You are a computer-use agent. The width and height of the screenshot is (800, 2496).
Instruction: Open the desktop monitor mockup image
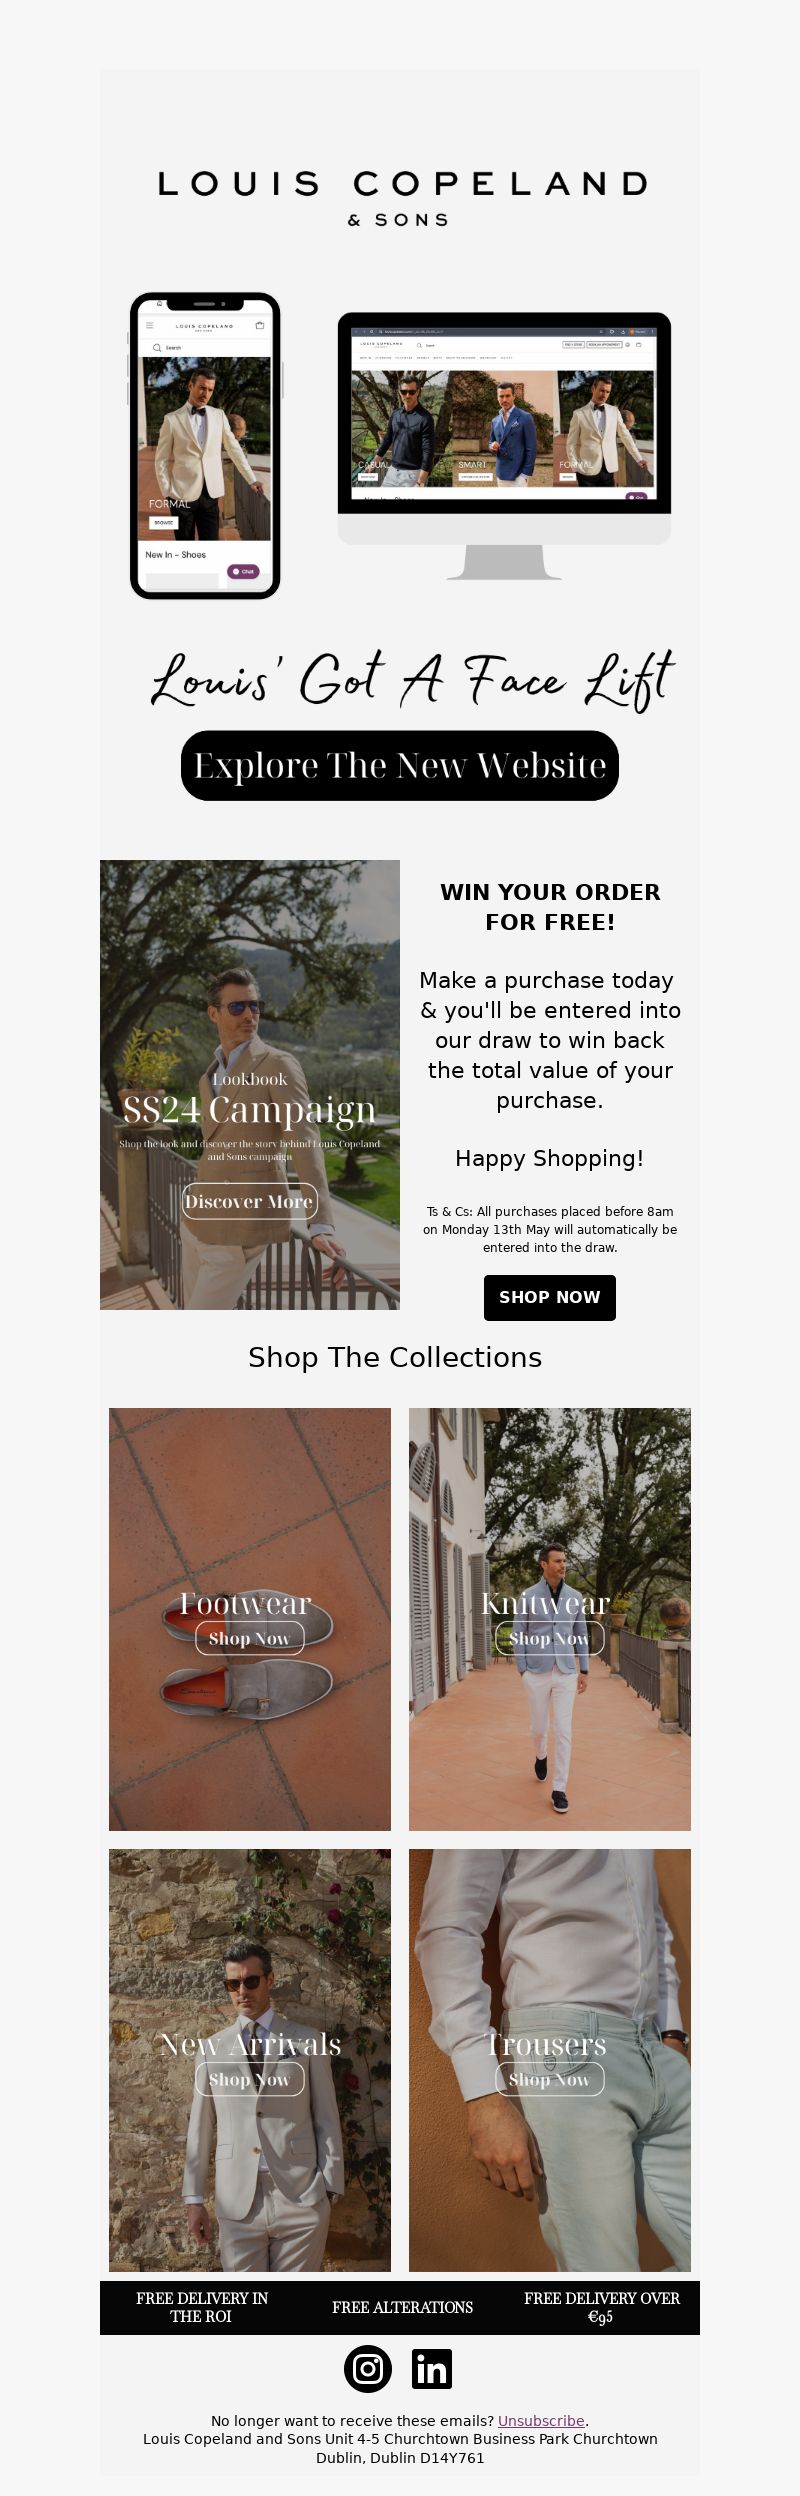(x=504, y=446)
